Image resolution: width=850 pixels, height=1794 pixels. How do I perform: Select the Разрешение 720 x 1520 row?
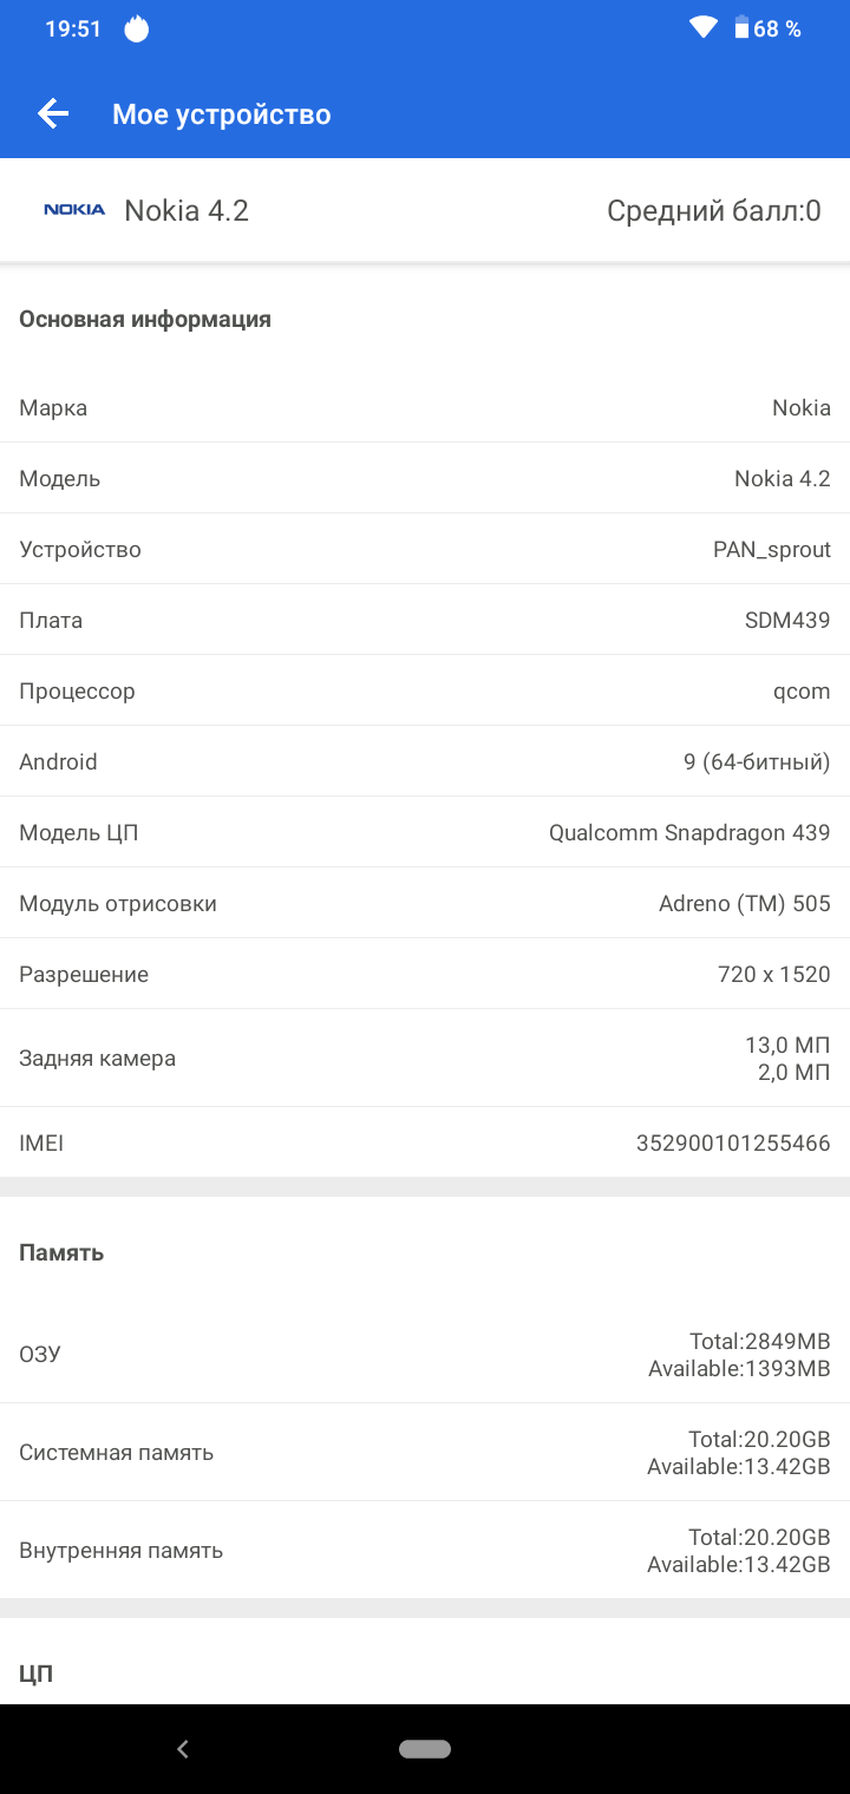[x=425, y=975]
